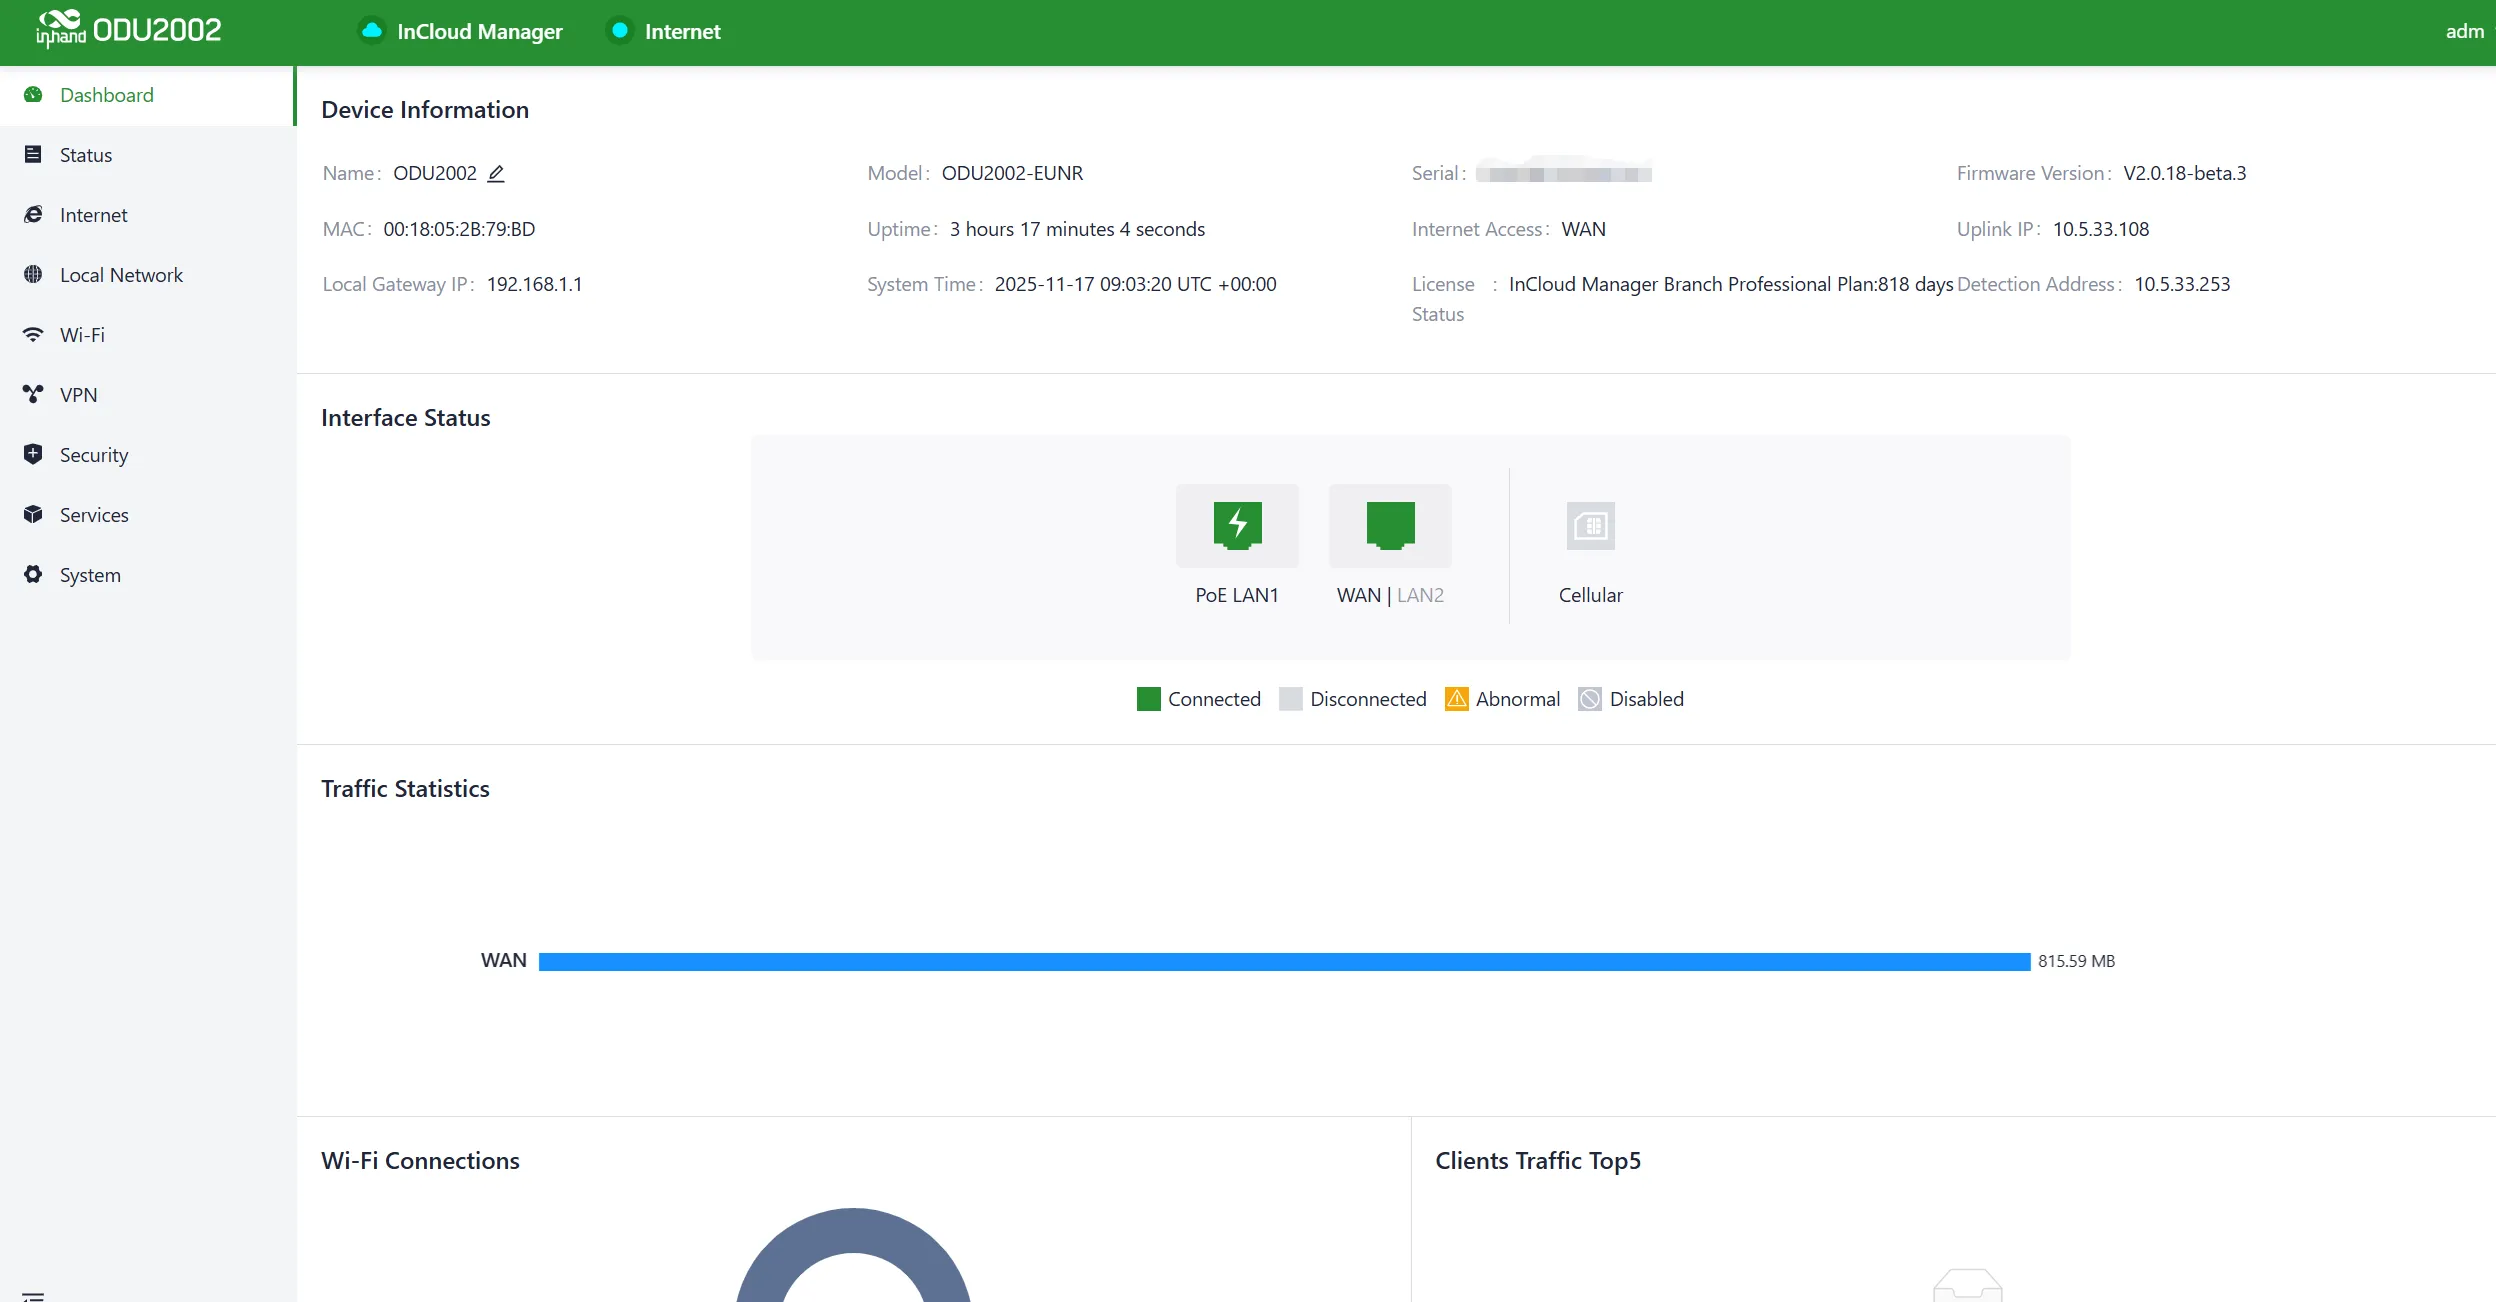Click firmware version V2.0.18-beta.3
The image size is (2496, 1302).
coord(2185,173)
